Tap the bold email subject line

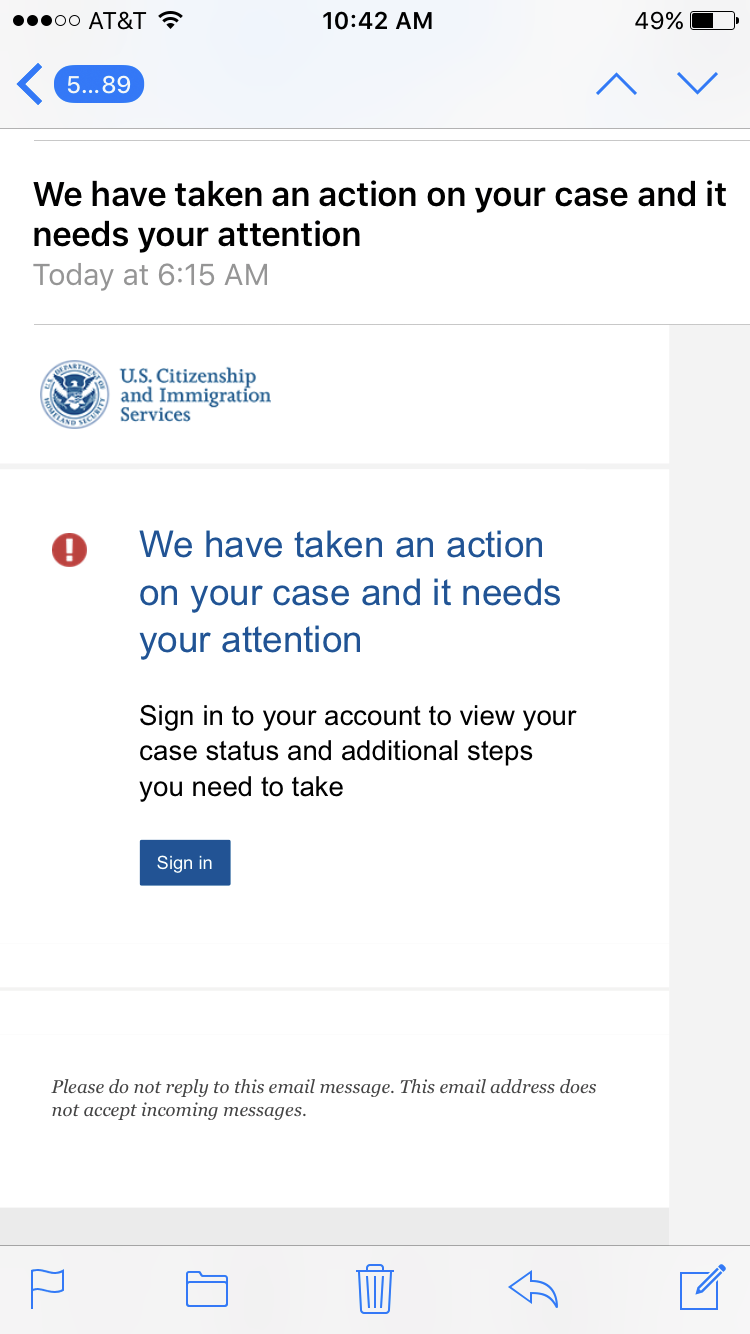click(x=380, y=214)
